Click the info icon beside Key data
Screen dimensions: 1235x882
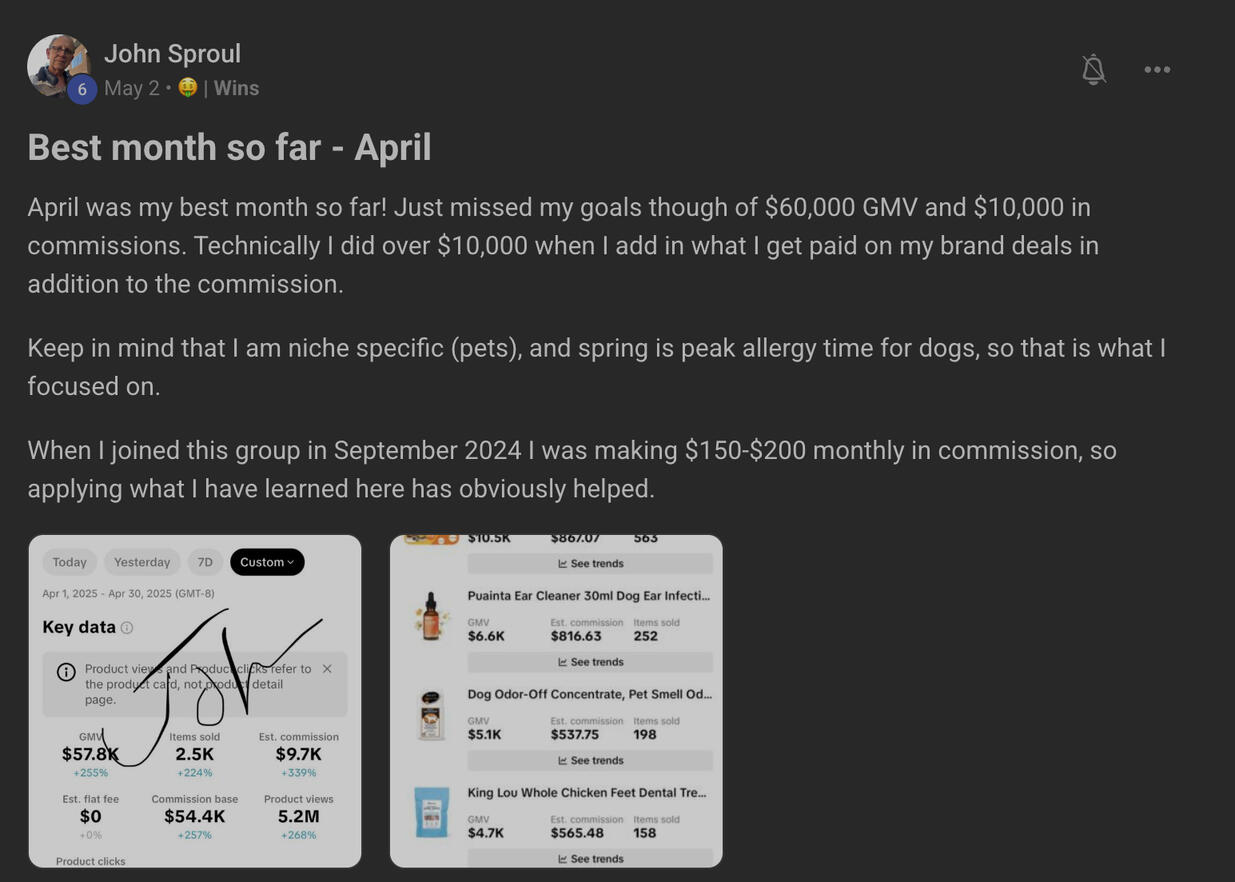(127, 628)
